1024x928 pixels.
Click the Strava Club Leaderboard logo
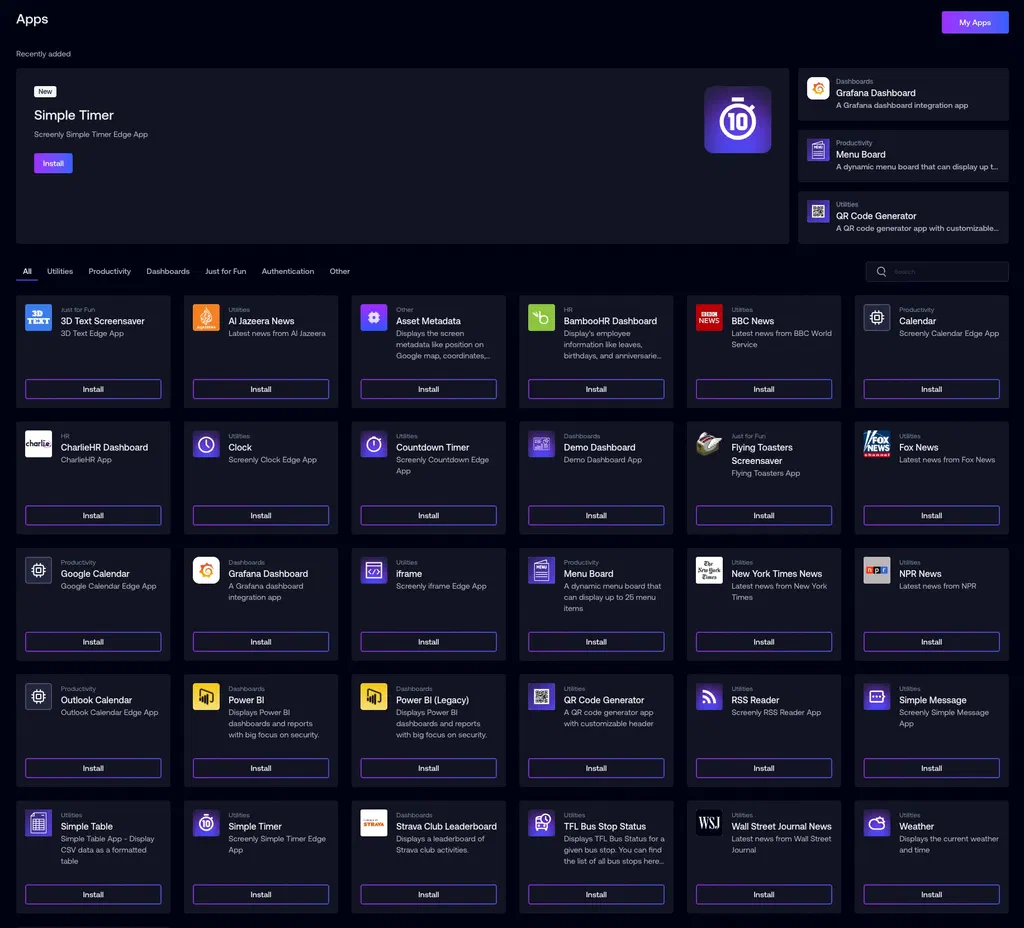[374, 823]
